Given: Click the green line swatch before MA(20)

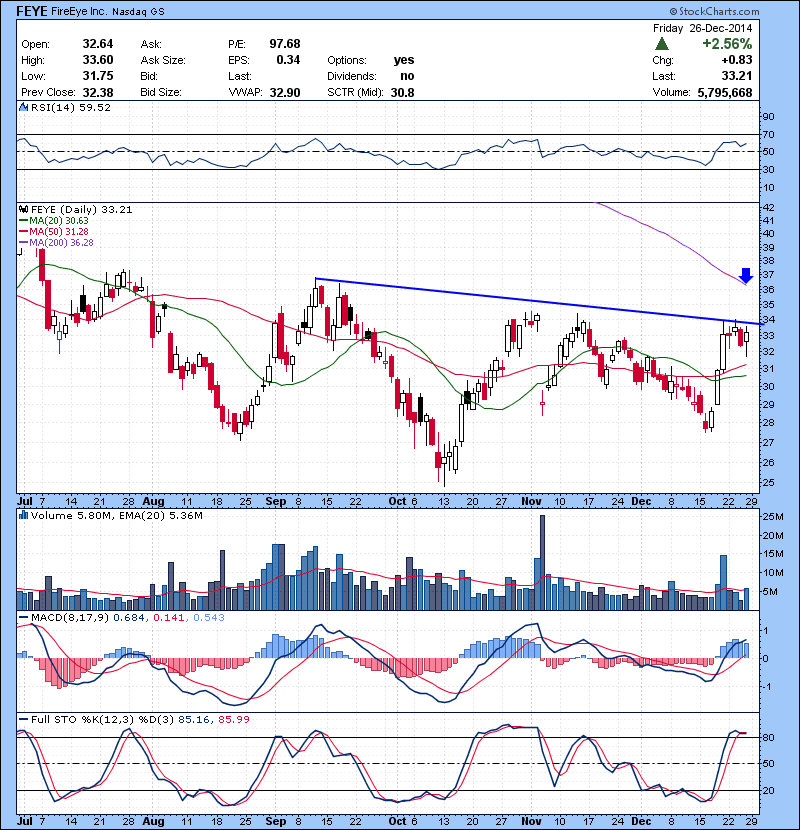Looking at the screenshot, I should [x=23, y=221].
